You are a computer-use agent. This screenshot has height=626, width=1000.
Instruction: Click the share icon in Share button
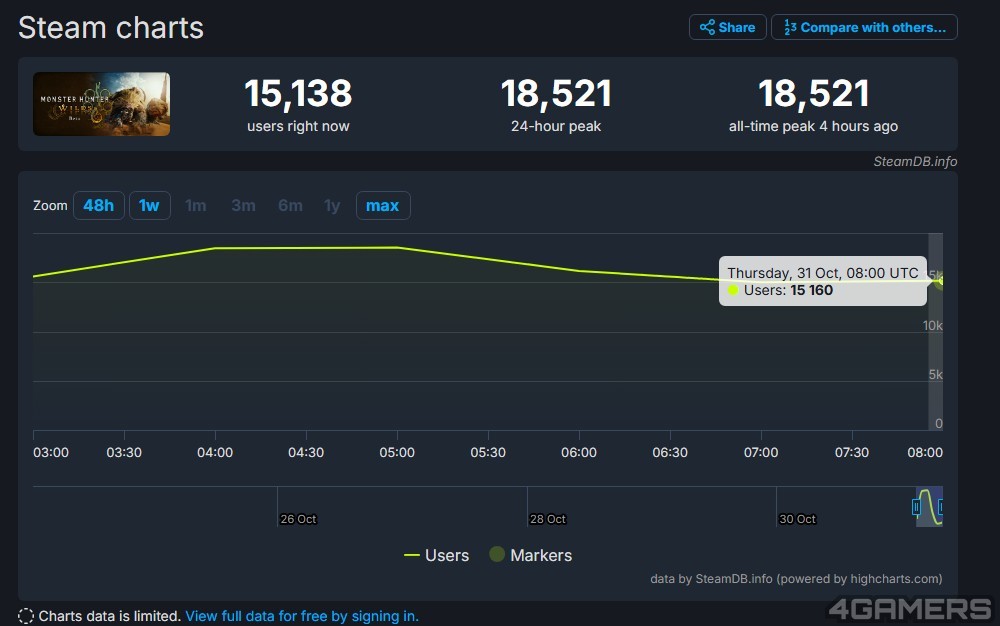pyautogui.click(x=707, y=27)
